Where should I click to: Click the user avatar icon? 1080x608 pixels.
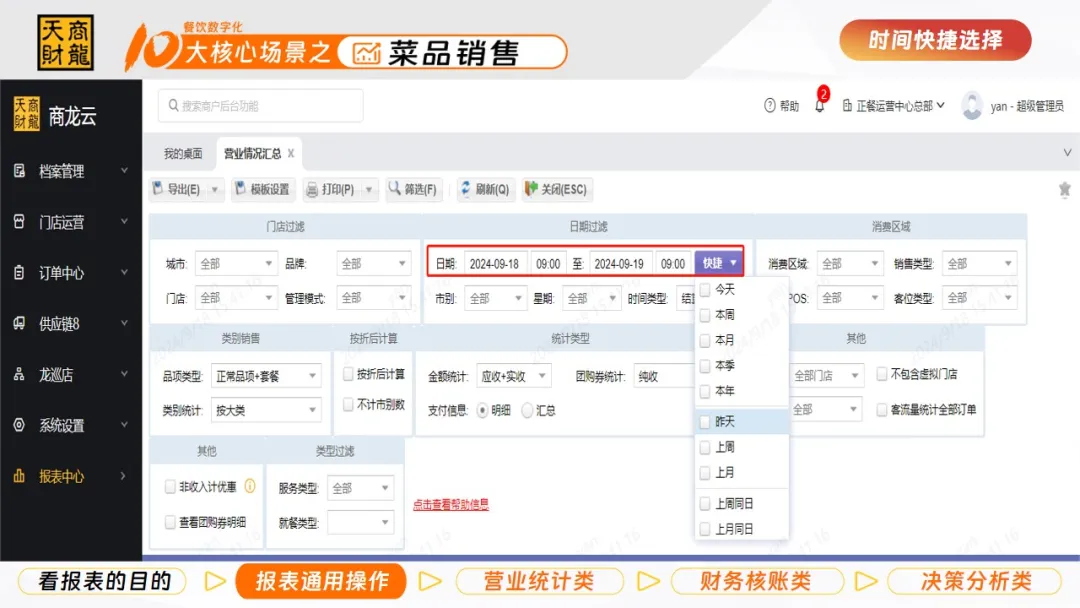coord(972,105)
